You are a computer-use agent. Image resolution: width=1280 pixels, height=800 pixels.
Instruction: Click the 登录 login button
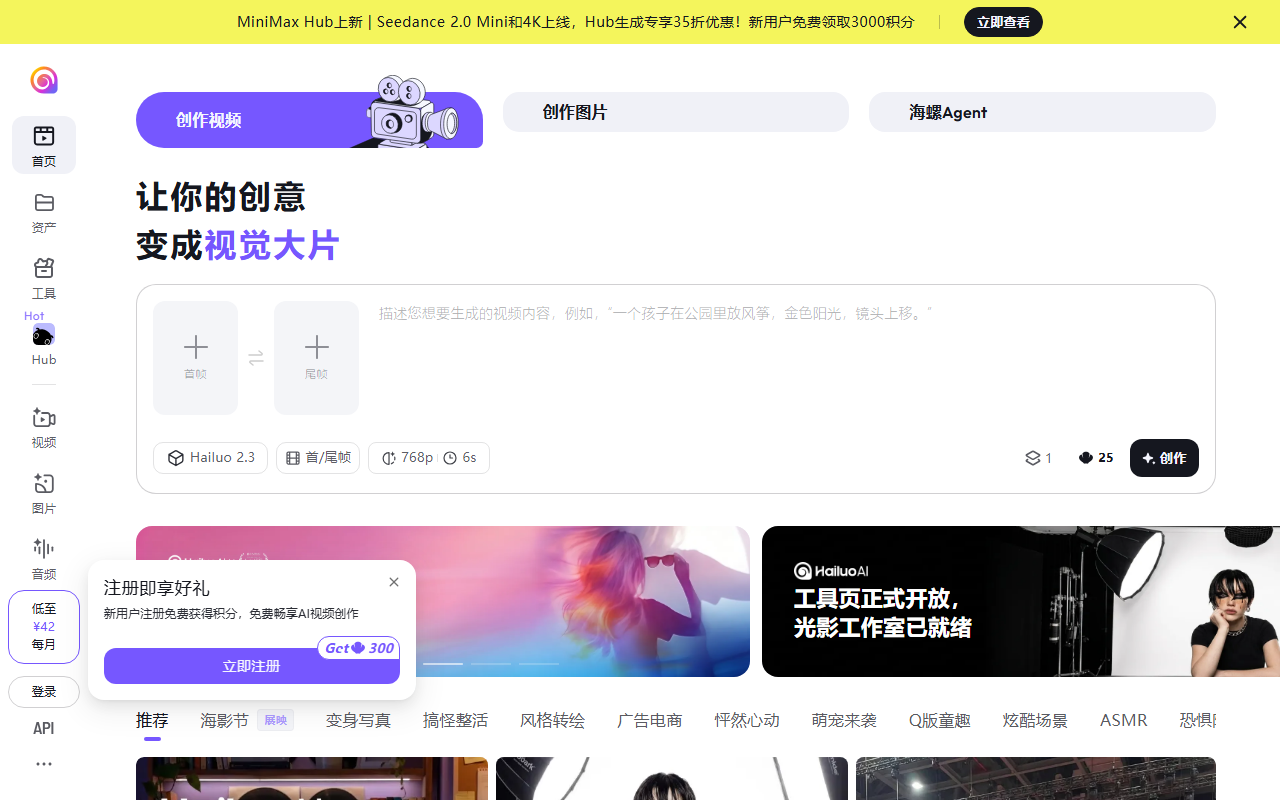[x=44, y=692]
